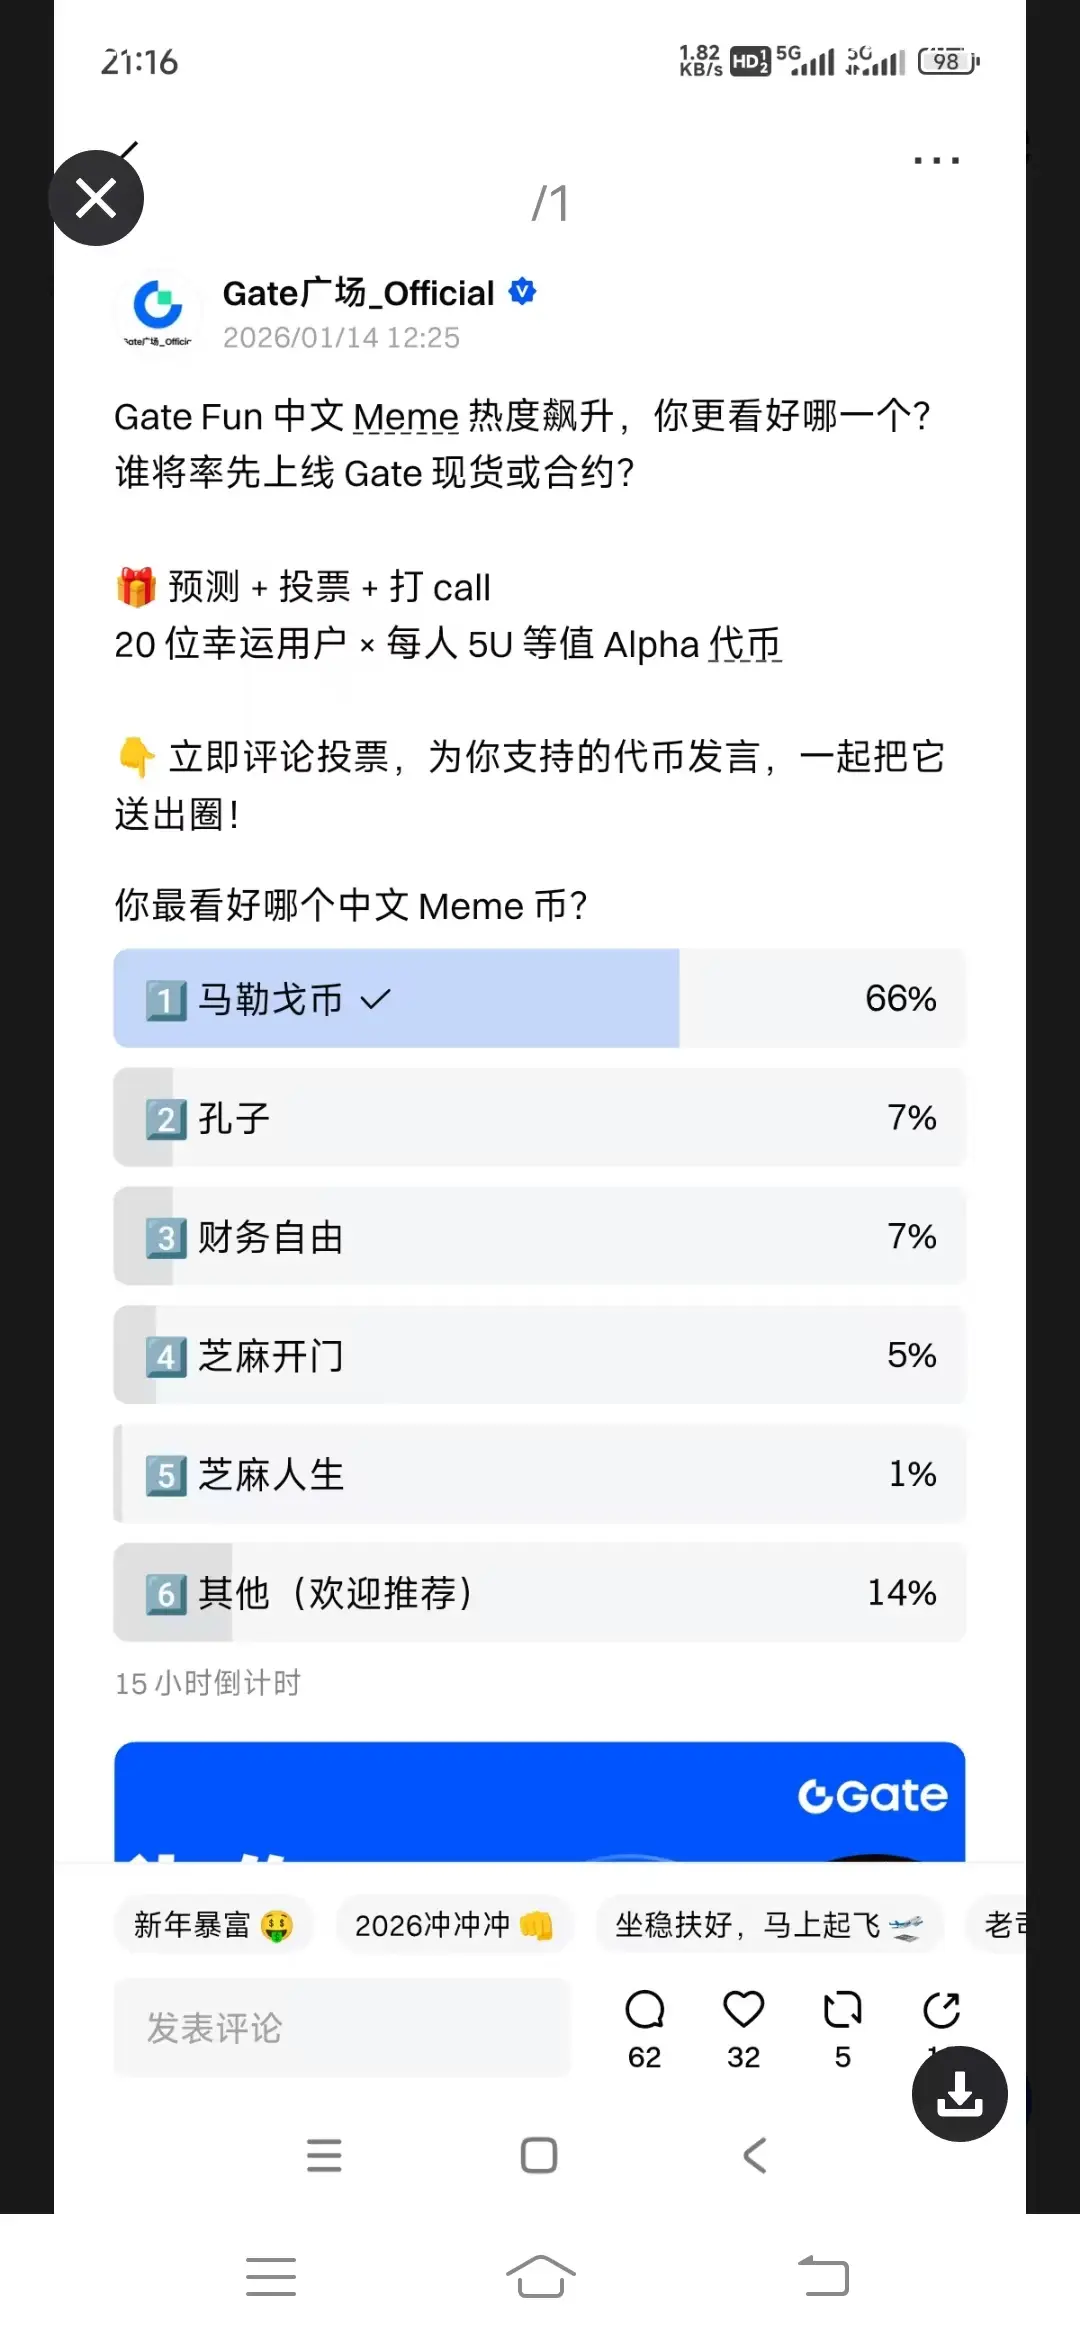Repost using the icon showing 5
This screenshot has width=1080, height=2340.
842,2010
